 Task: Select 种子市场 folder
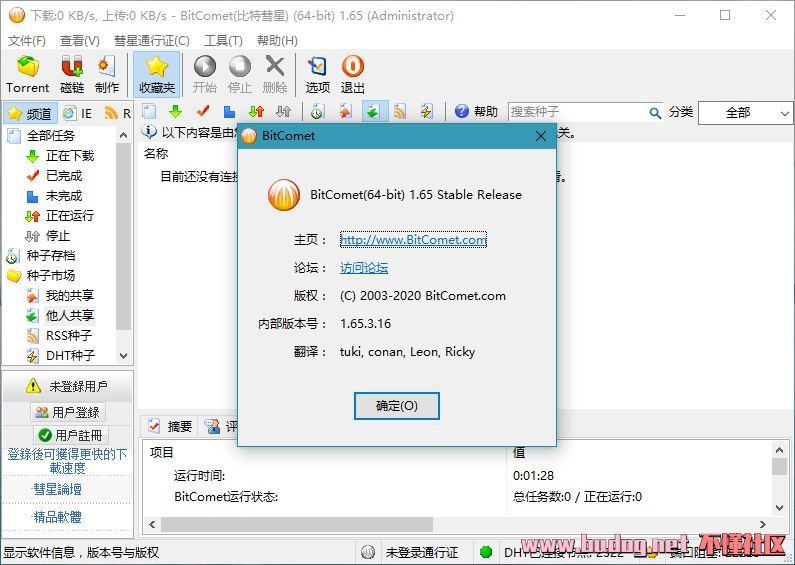[x=50, y=275]
